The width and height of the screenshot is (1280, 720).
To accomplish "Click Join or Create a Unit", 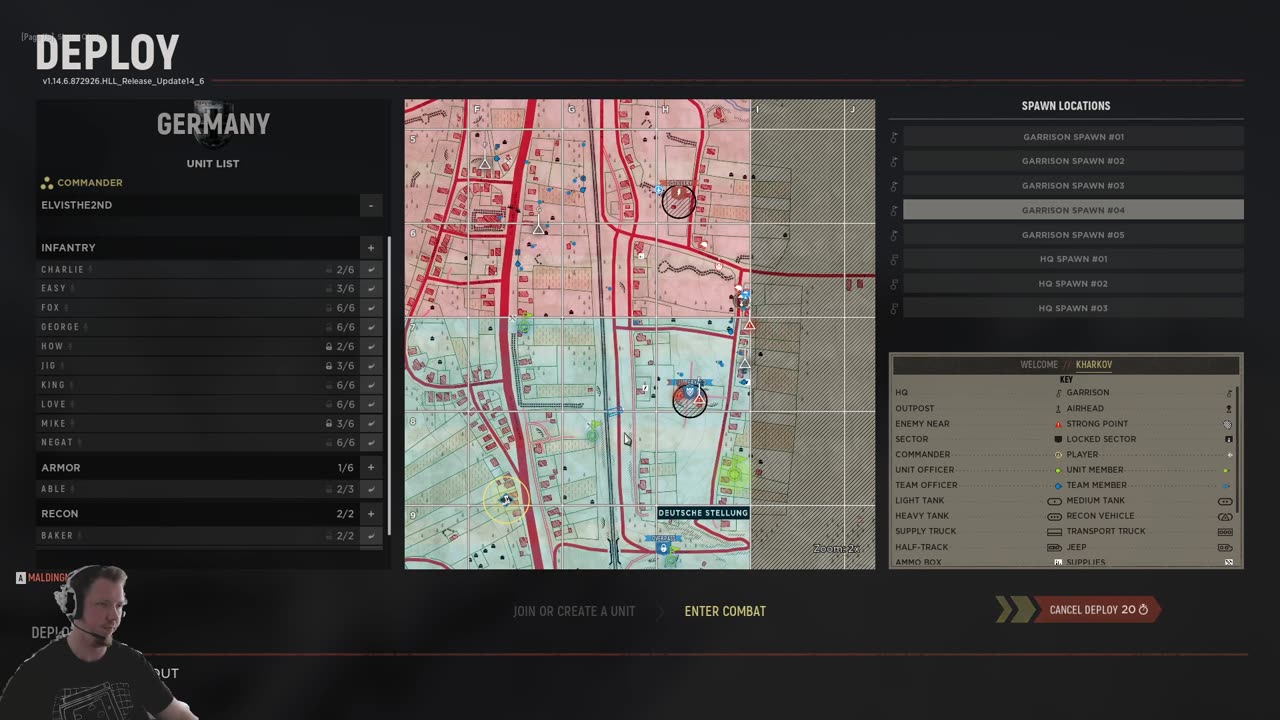I will coord(574,611).
